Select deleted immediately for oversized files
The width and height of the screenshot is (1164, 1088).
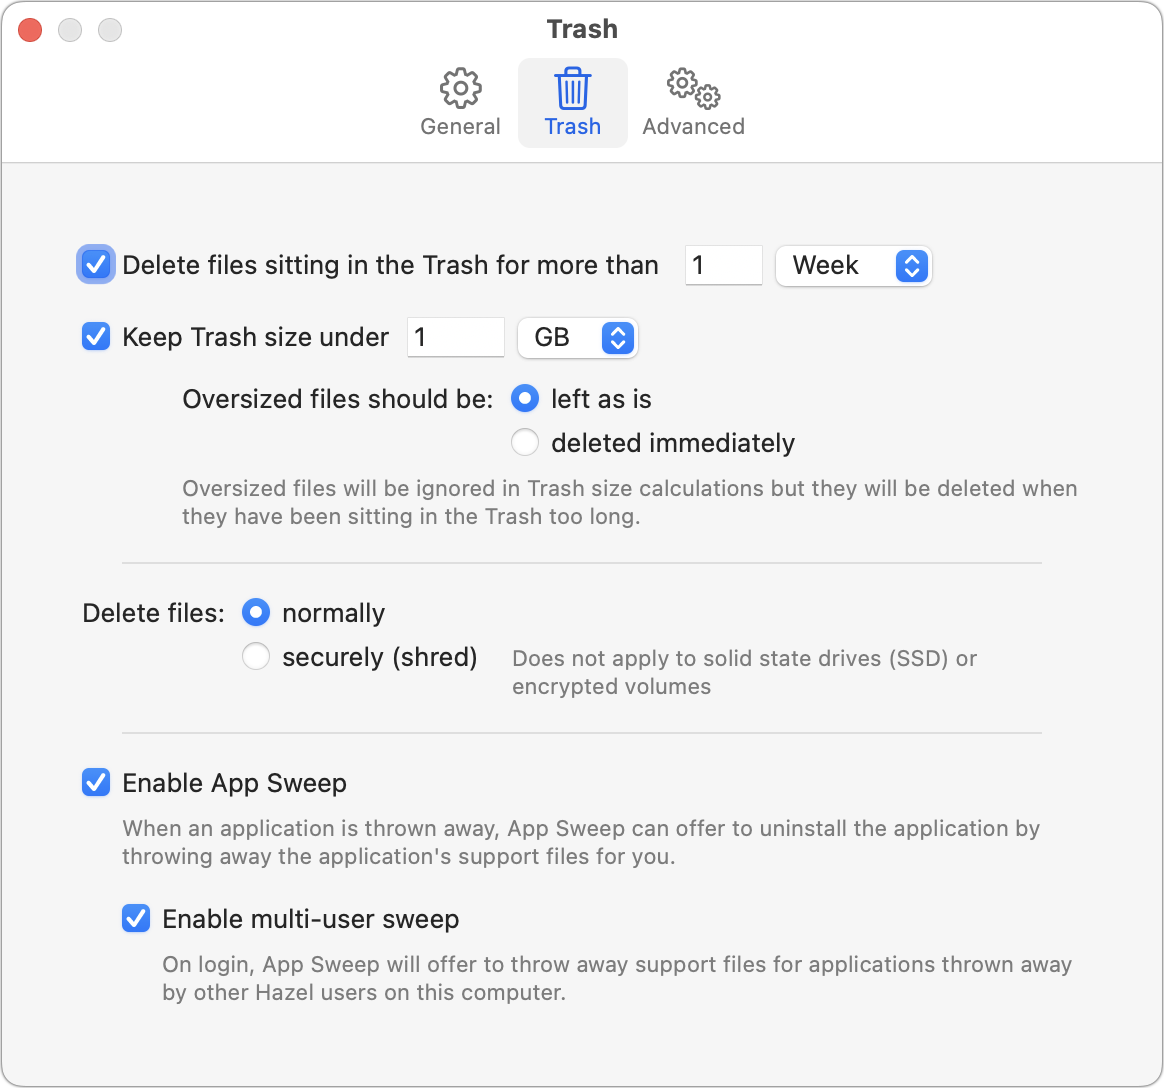click(524, 442)
